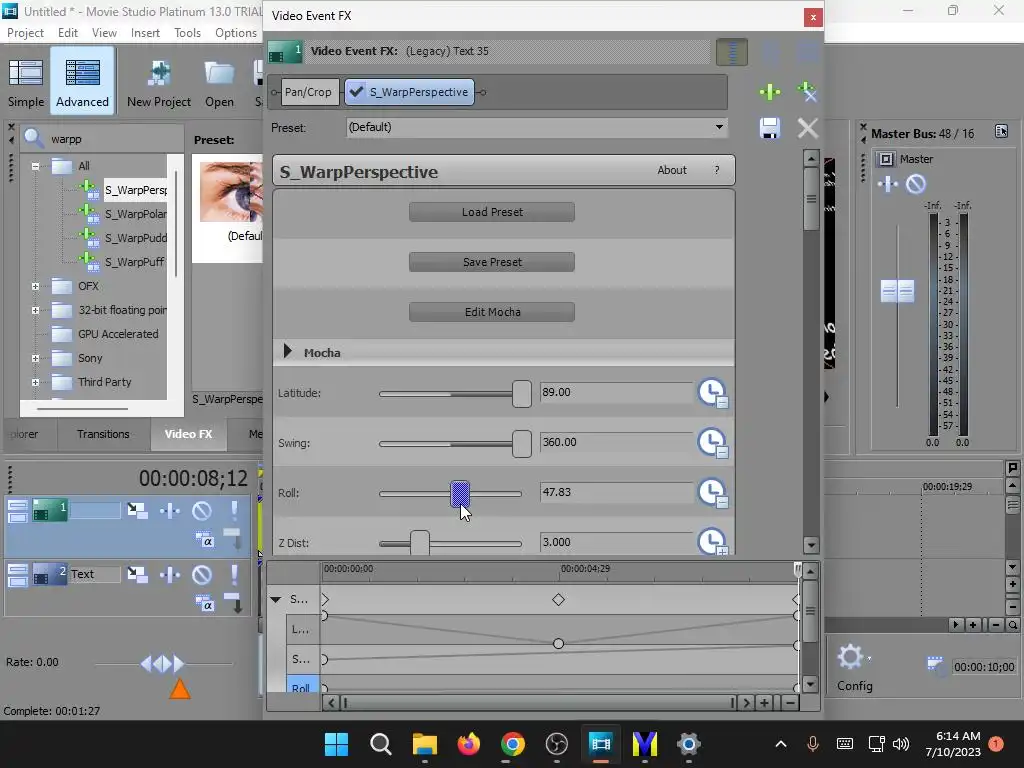Open track 1 Track FX icon

(170, 510)
